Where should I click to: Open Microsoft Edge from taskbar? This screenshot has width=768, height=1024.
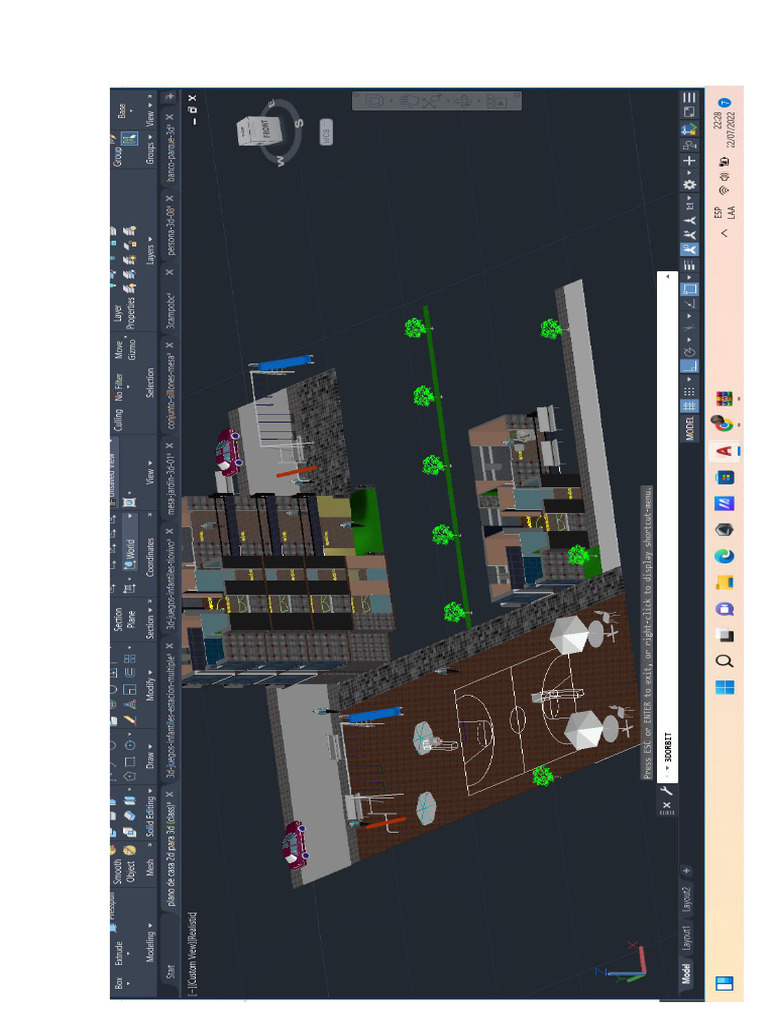(x=724, y=556)
